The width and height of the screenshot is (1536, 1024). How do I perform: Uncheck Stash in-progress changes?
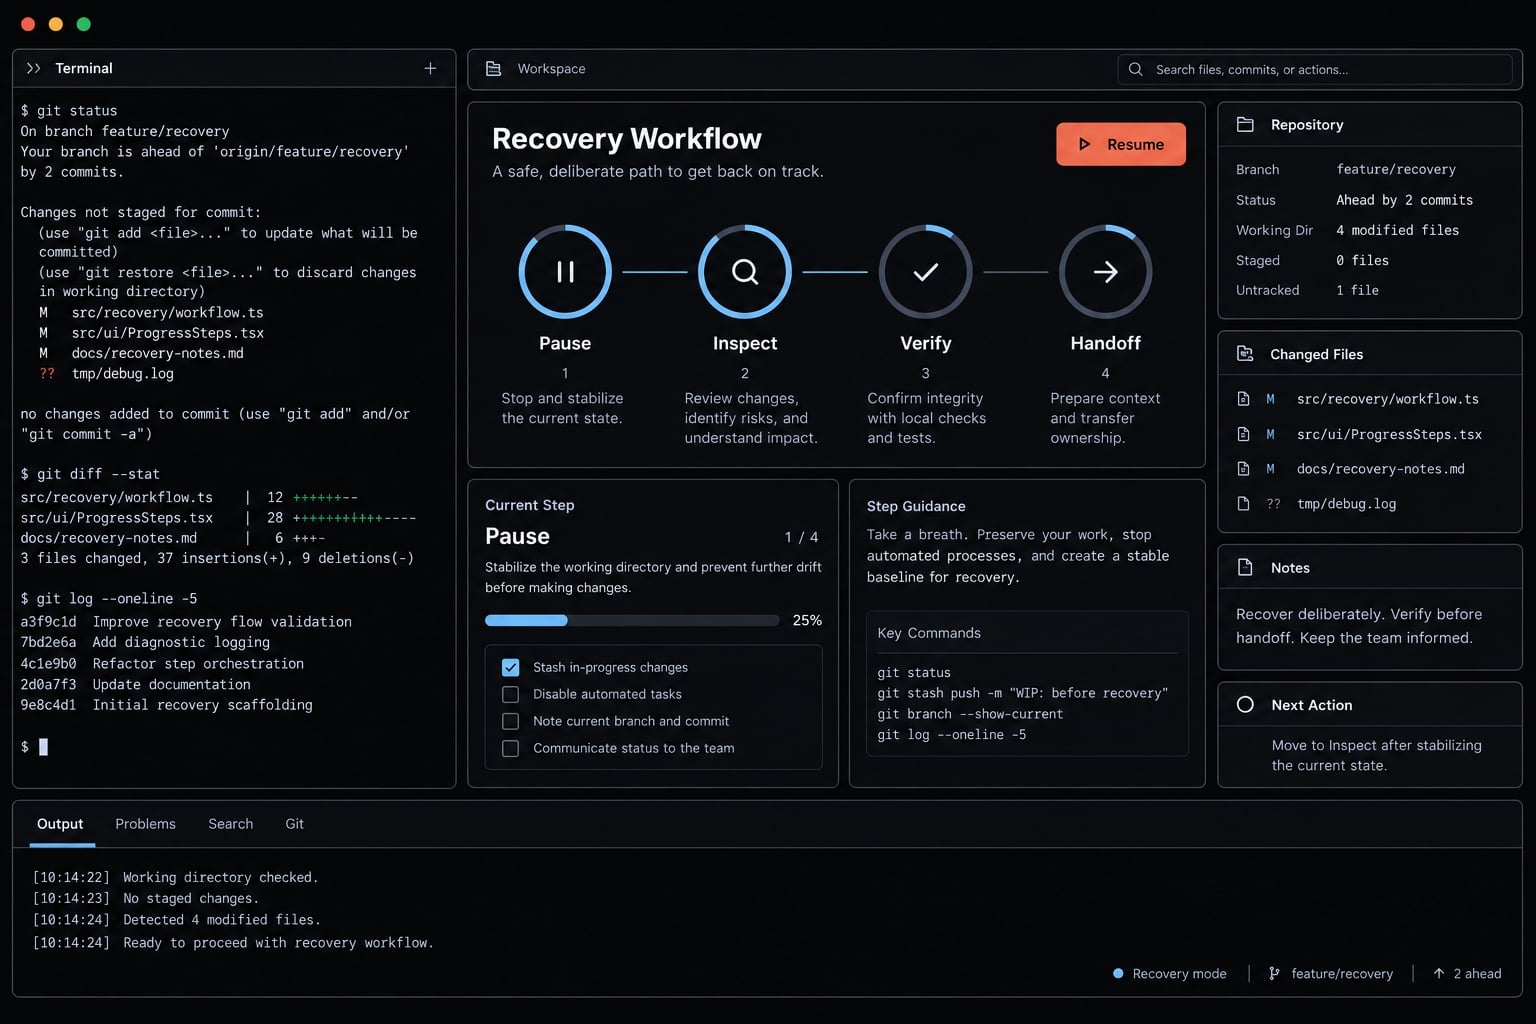tap(510, 667)
